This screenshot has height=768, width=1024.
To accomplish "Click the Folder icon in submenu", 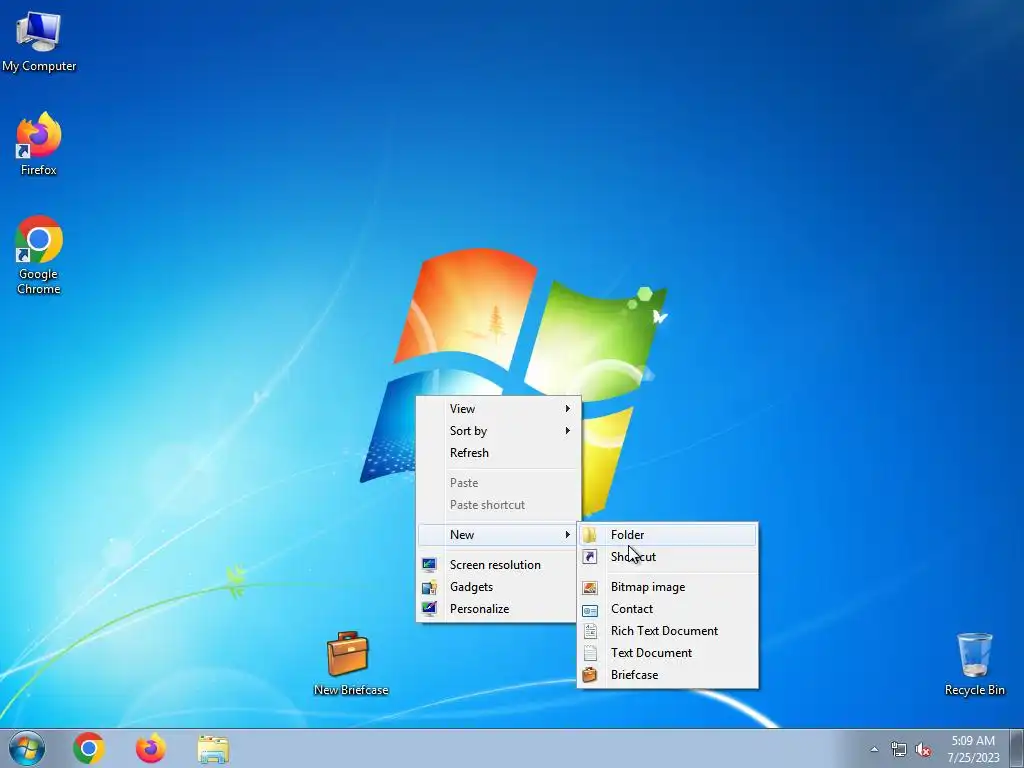I will [590, 535].
